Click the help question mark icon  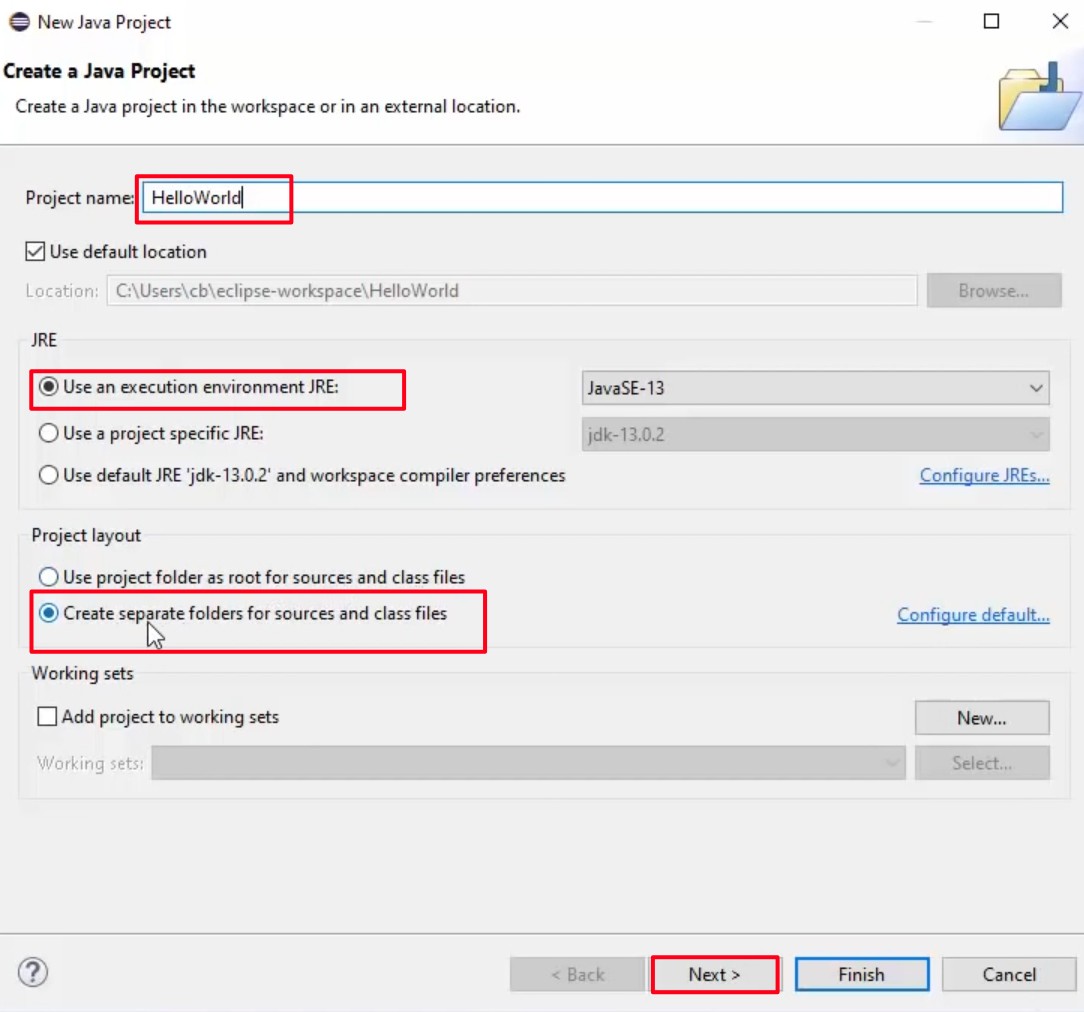coord(33,973)
